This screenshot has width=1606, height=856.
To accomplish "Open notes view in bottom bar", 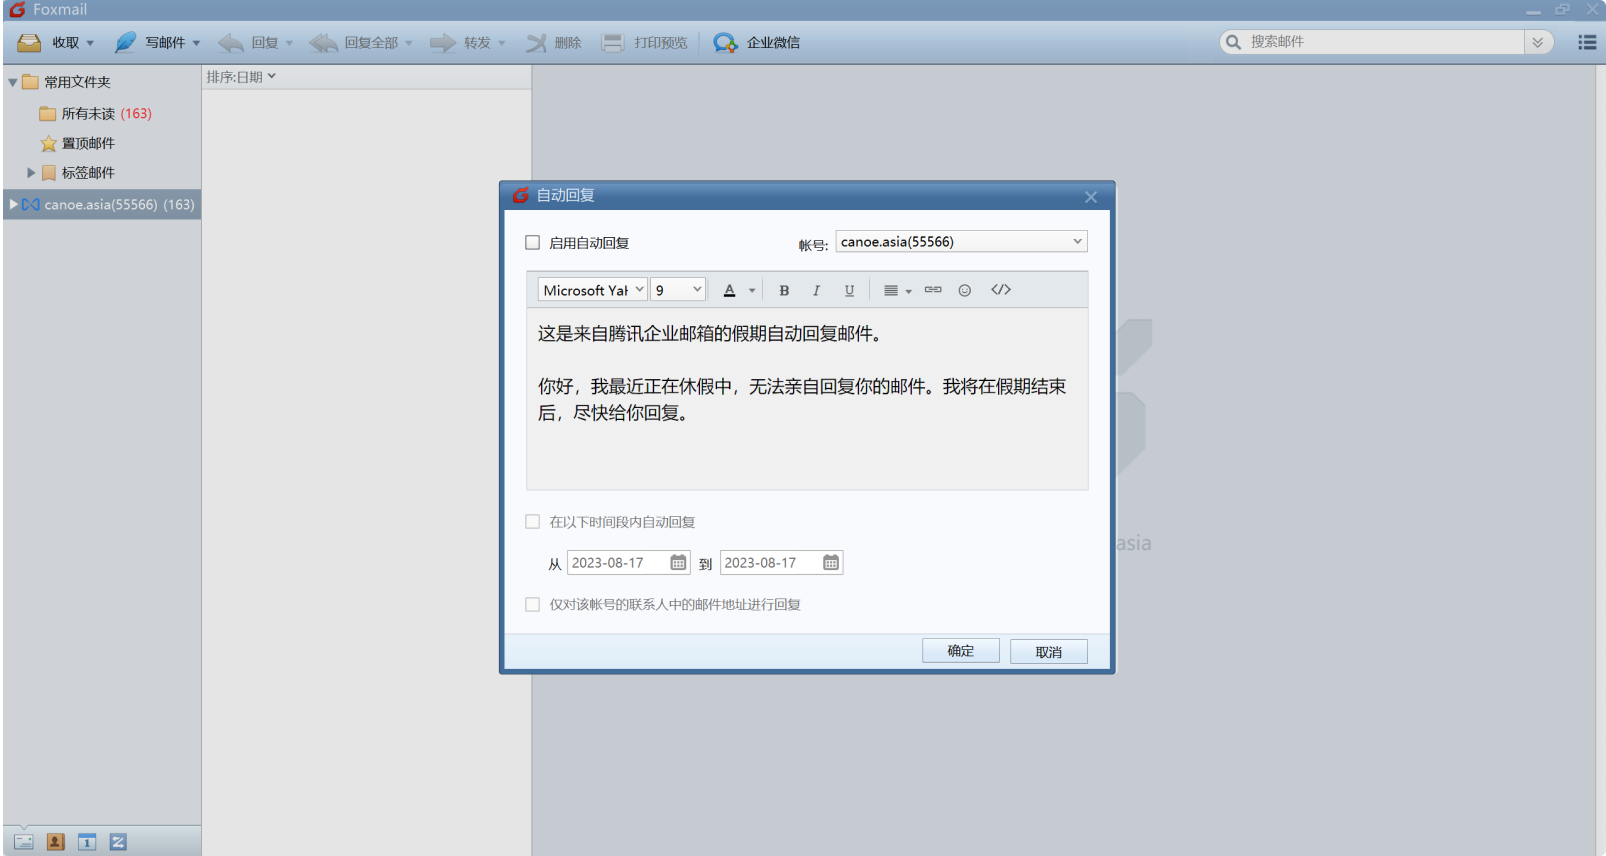I will tap(118, 842).
